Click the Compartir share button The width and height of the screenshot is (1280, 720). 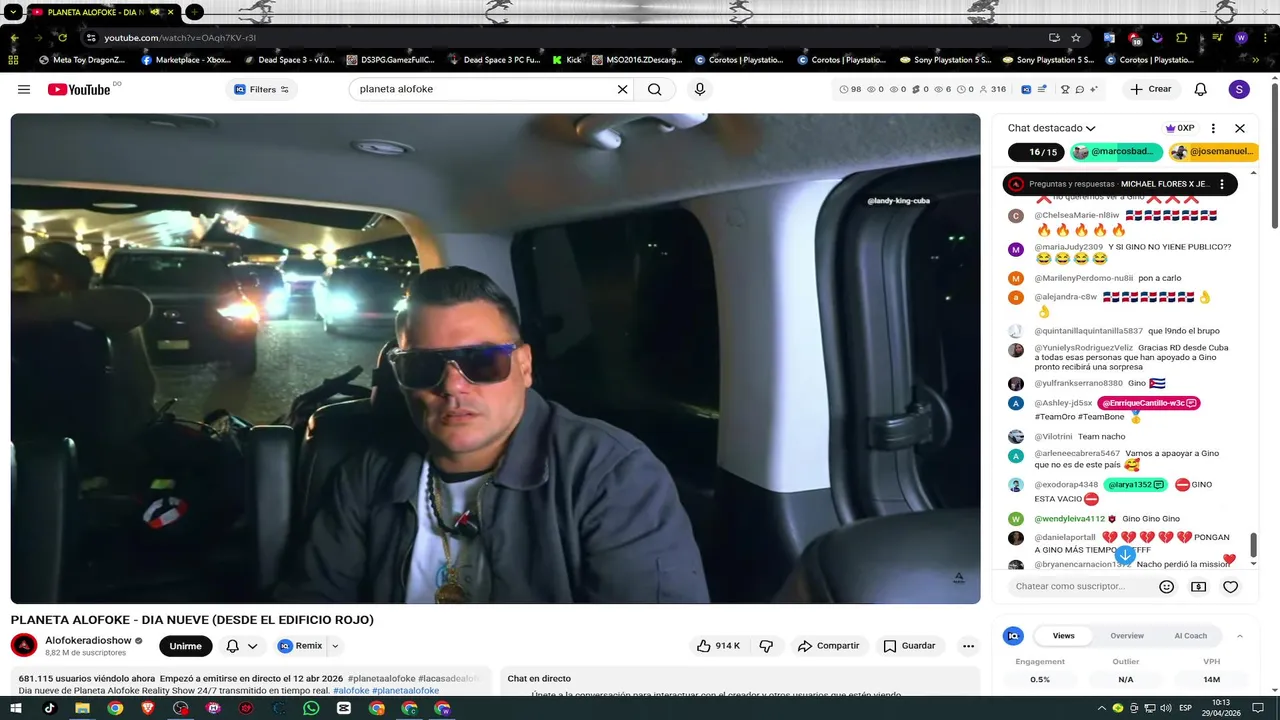829,646
